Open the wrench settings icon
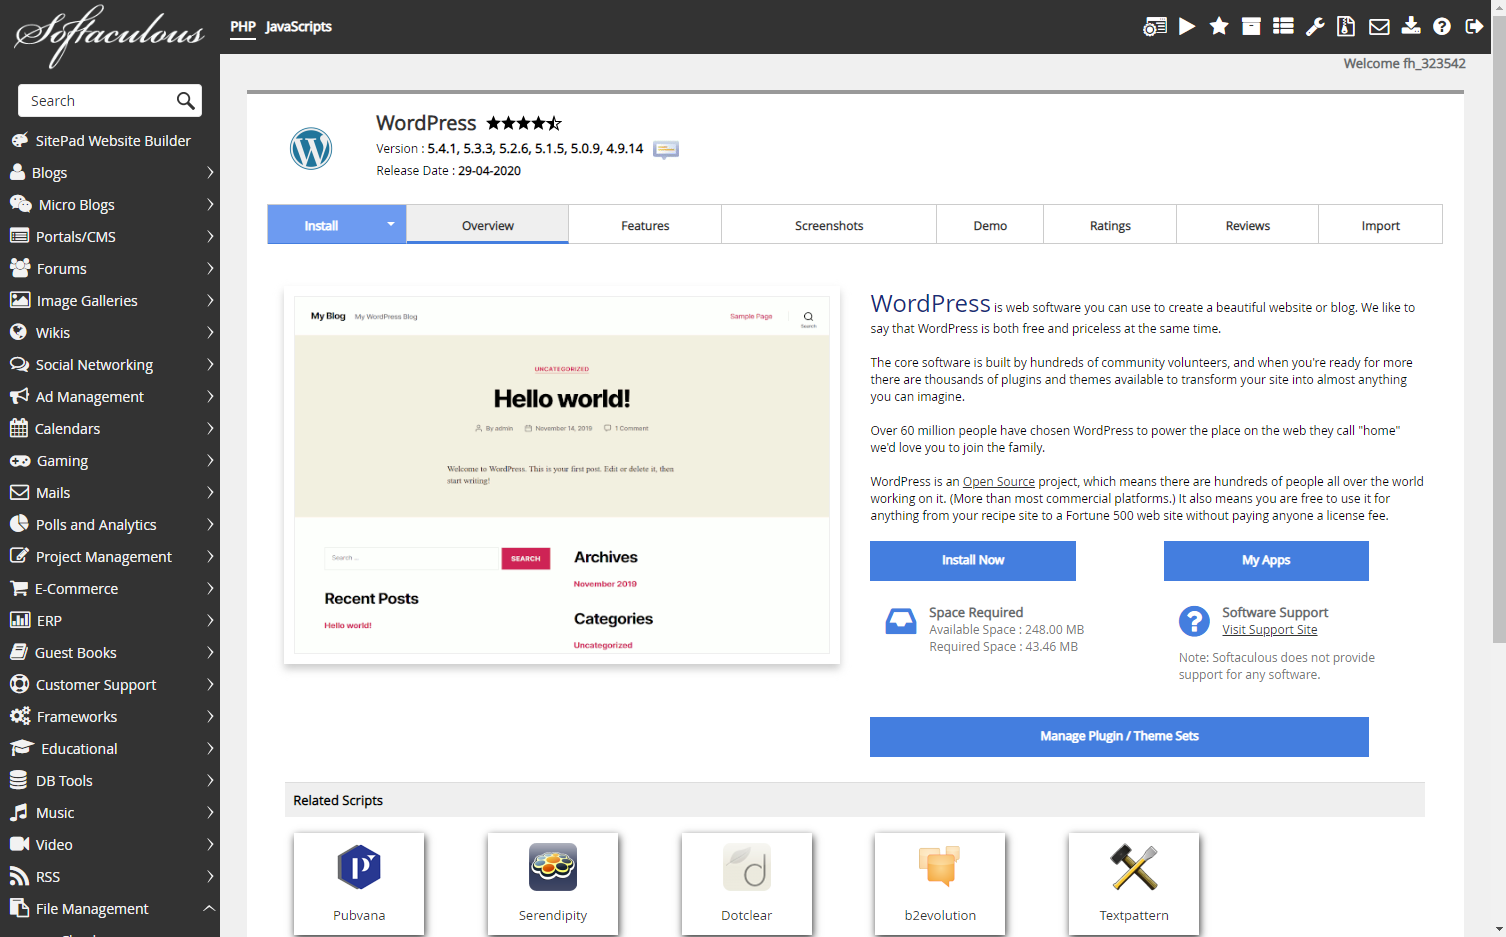The image size is (1506, 937). click(x=1316, y=27)
